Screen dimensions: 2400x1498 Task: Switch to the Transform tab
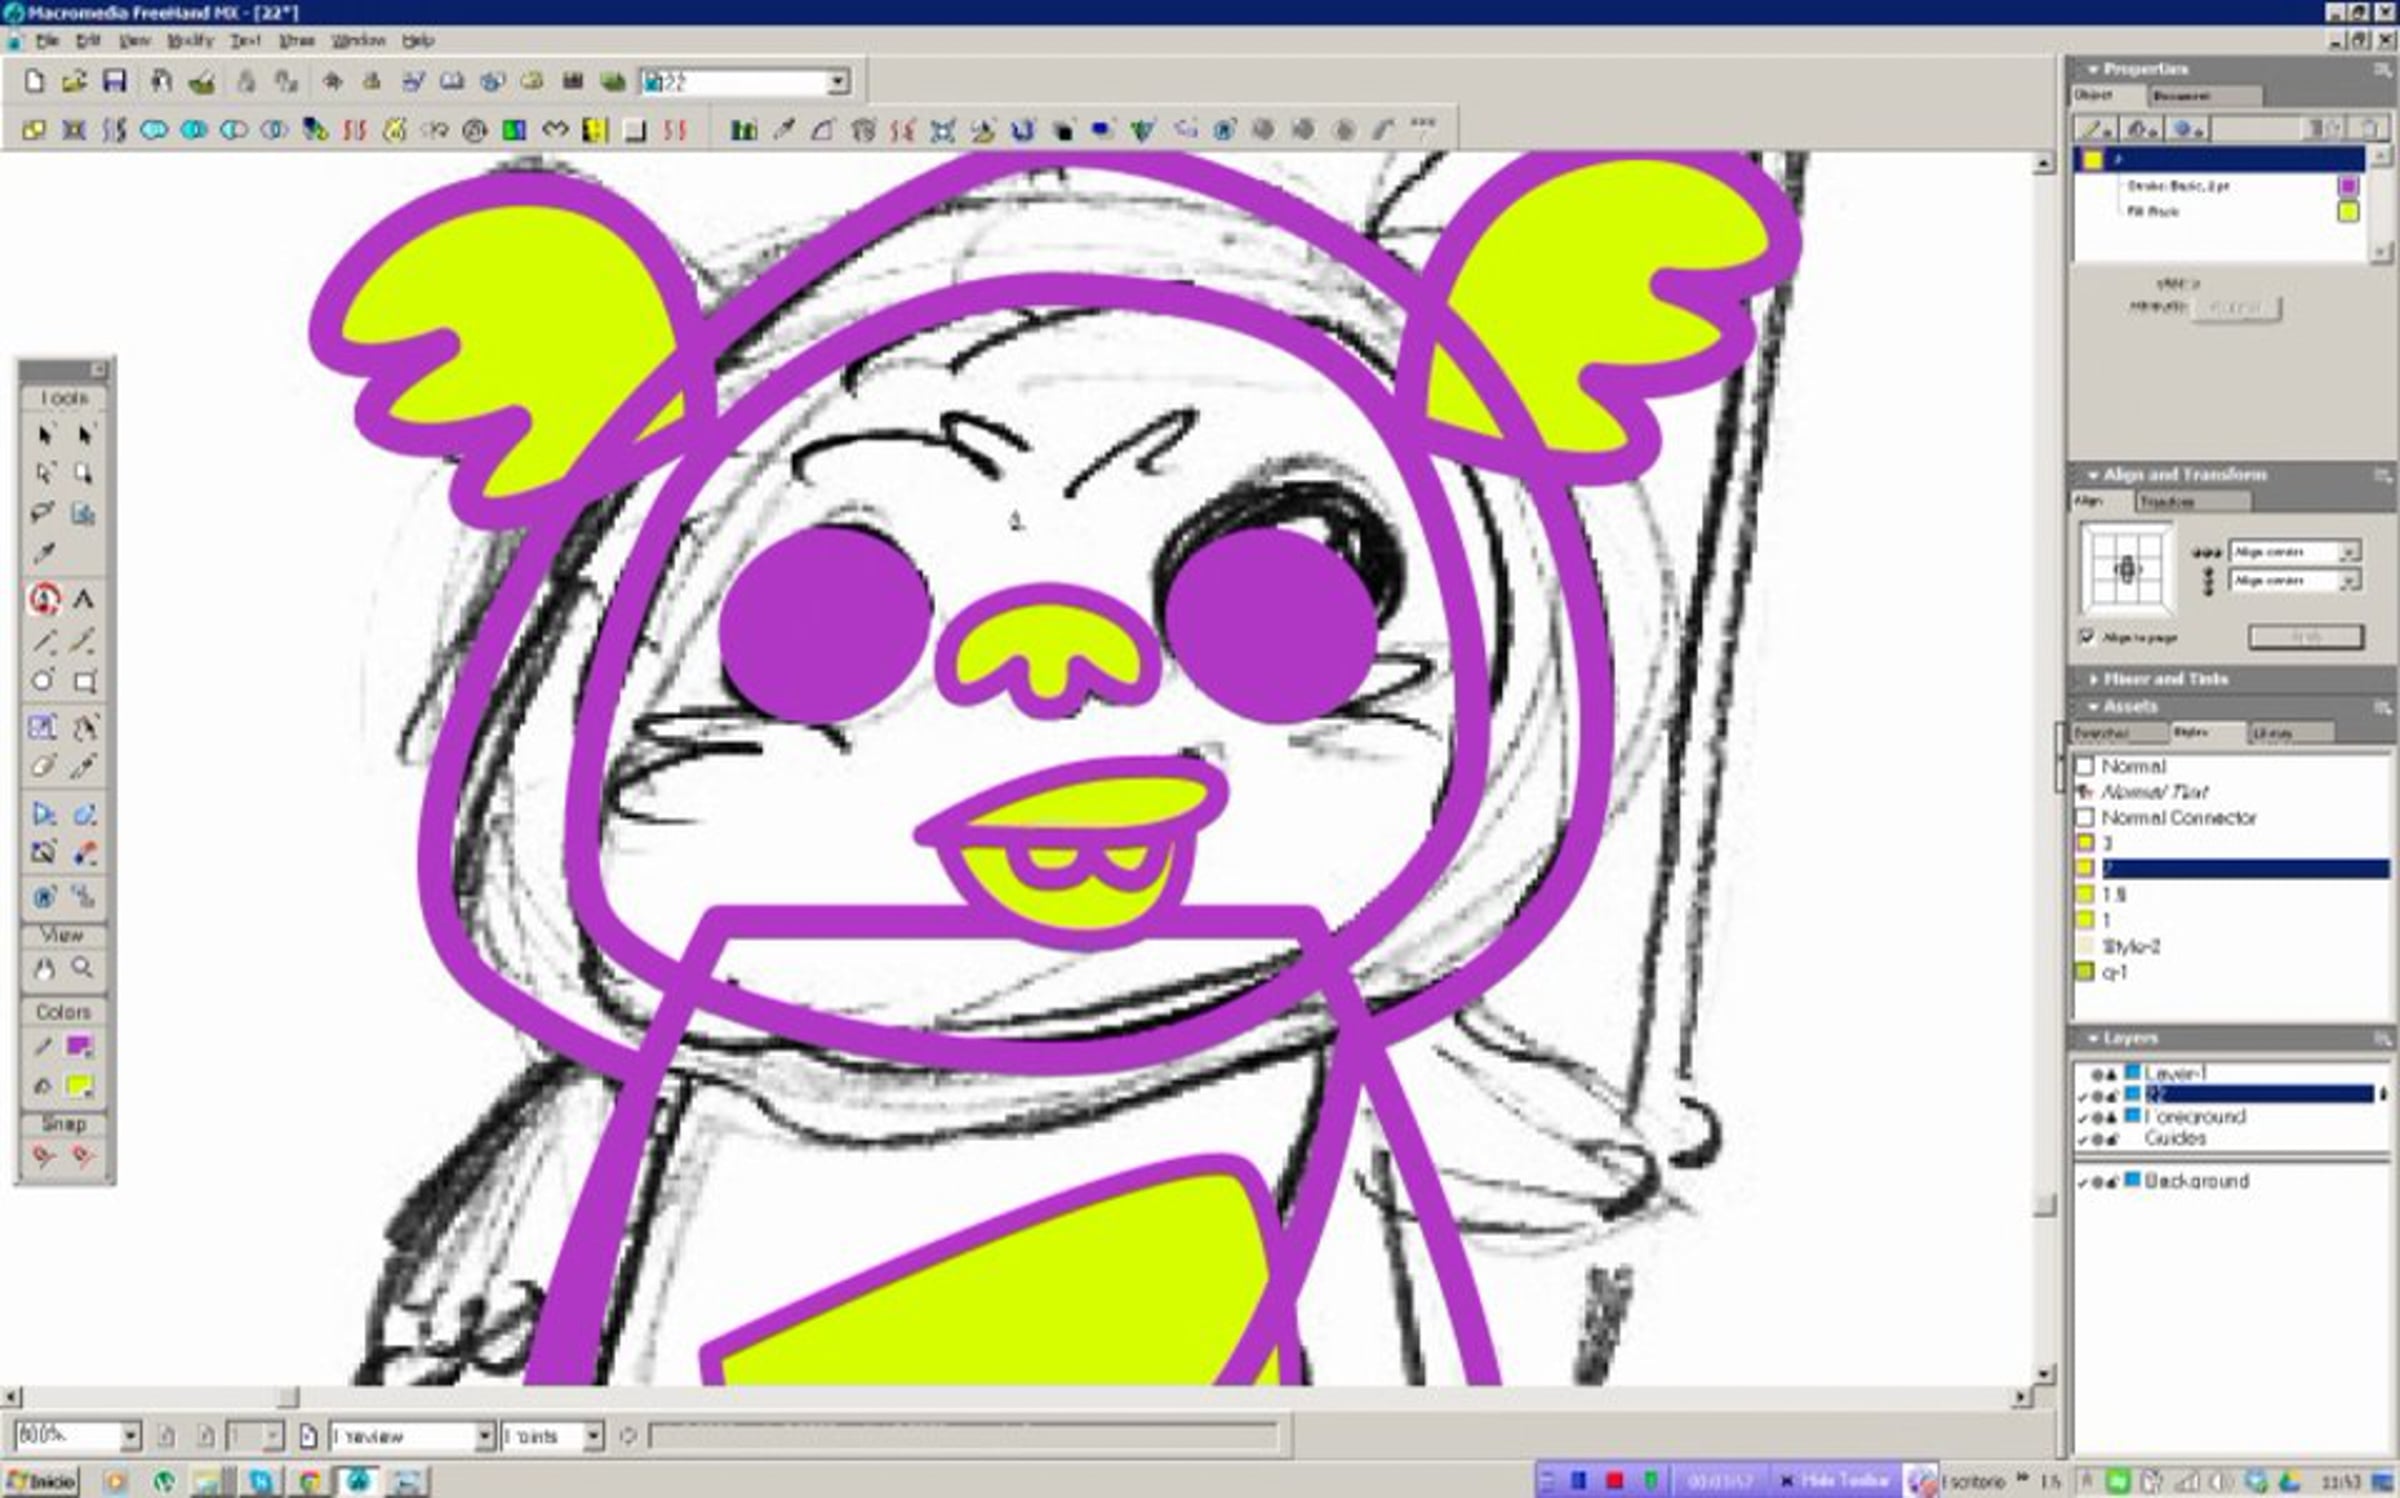[x=2166, y=502]
